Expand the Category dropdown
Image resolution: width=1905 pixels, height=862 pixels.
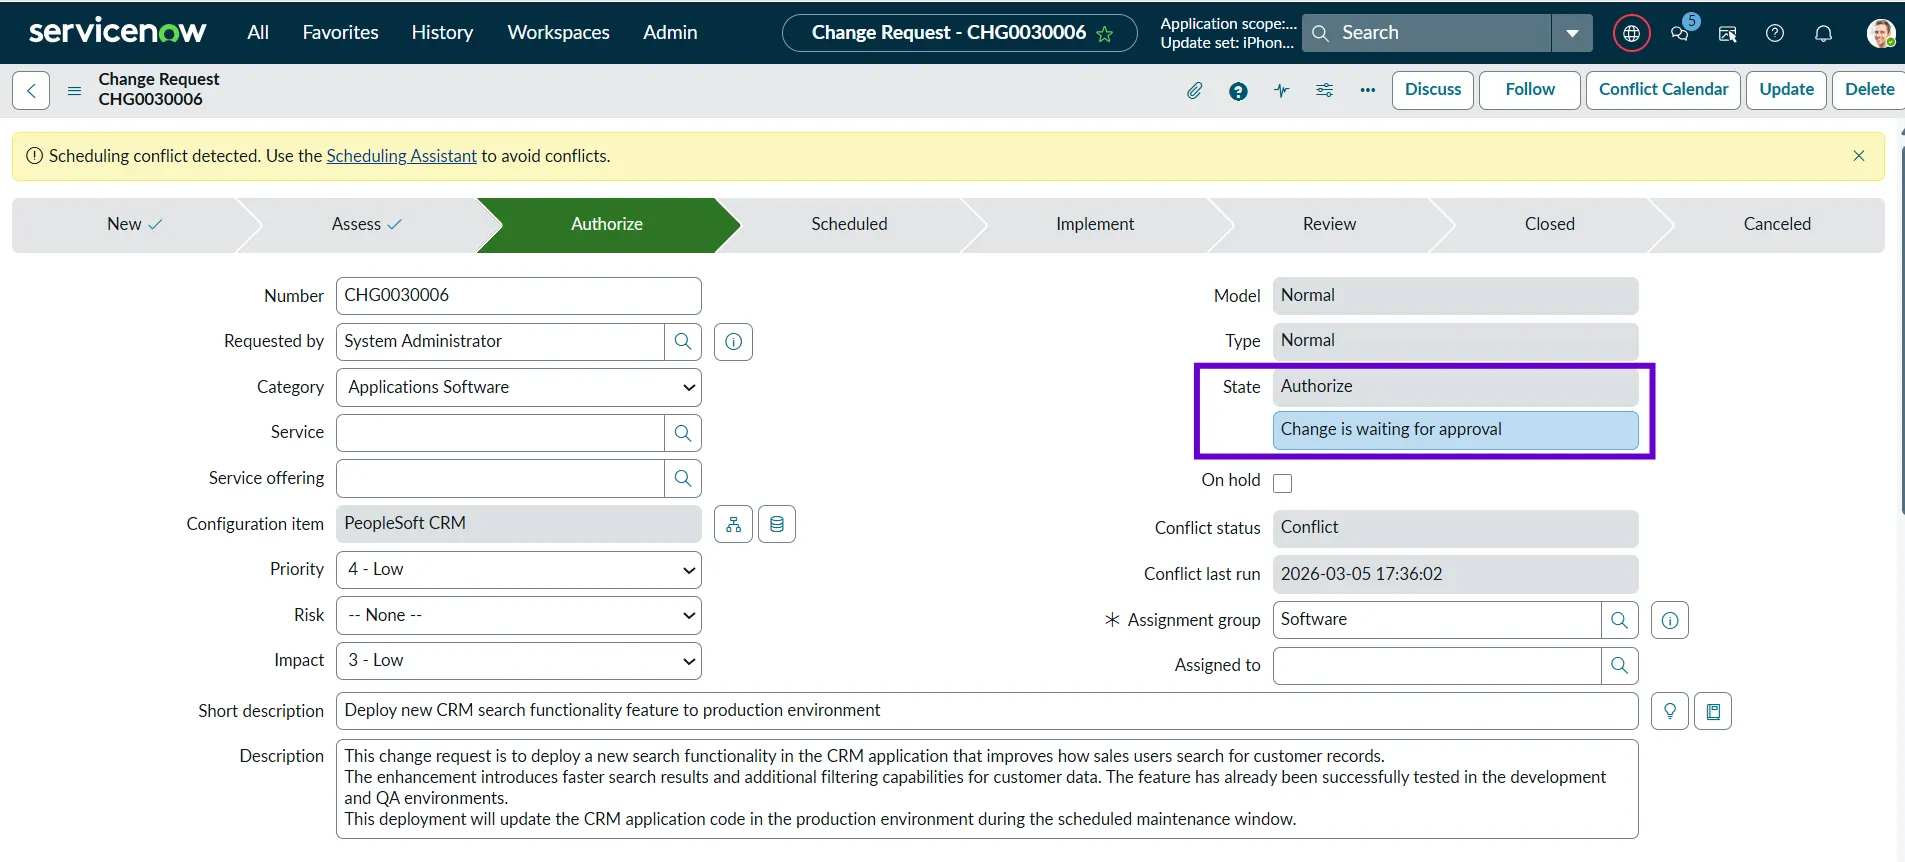coord(518,388)
